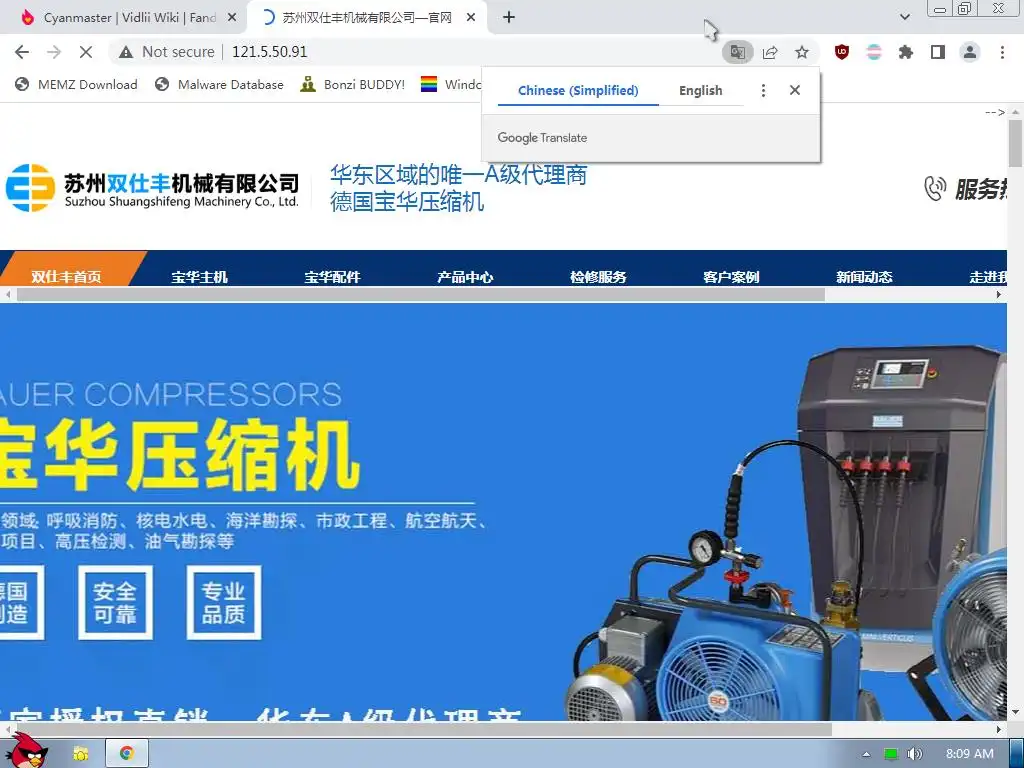1024x768 pixels.
Task: Click the phone service icon
Action: (x=935, y=188)
